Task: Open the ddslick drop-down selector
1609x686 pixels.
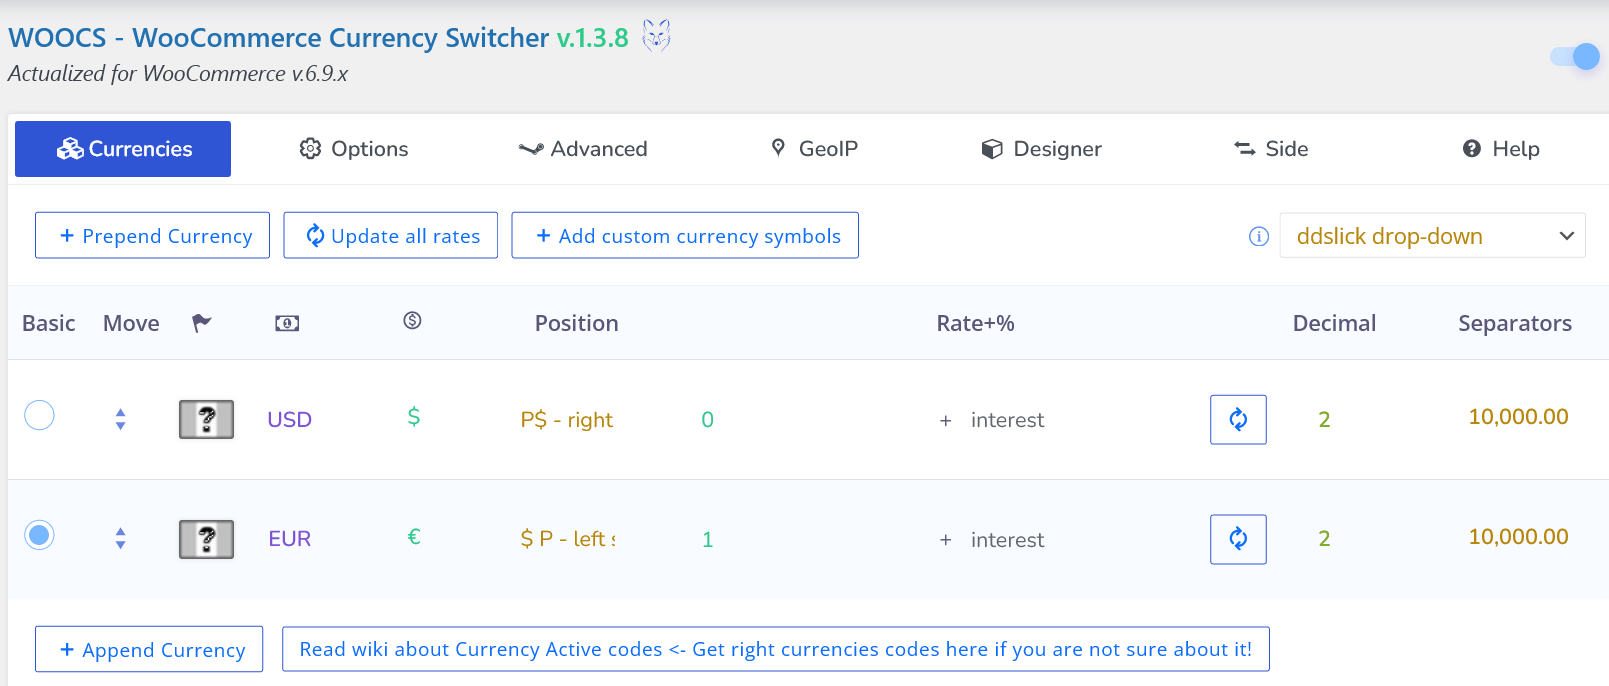Action: [1432, 236]
